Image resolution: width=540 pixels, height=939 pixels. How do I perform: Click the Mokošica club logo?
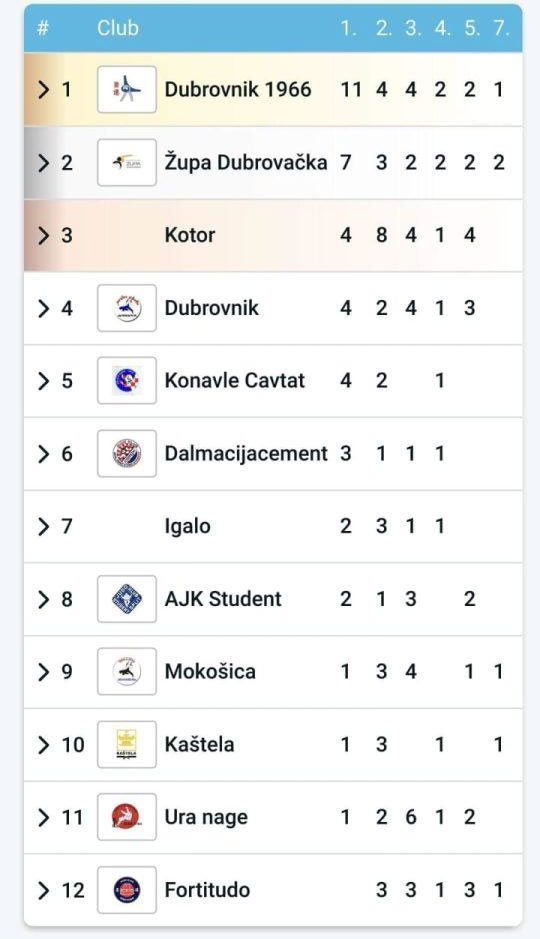click(x=127, y=671)
